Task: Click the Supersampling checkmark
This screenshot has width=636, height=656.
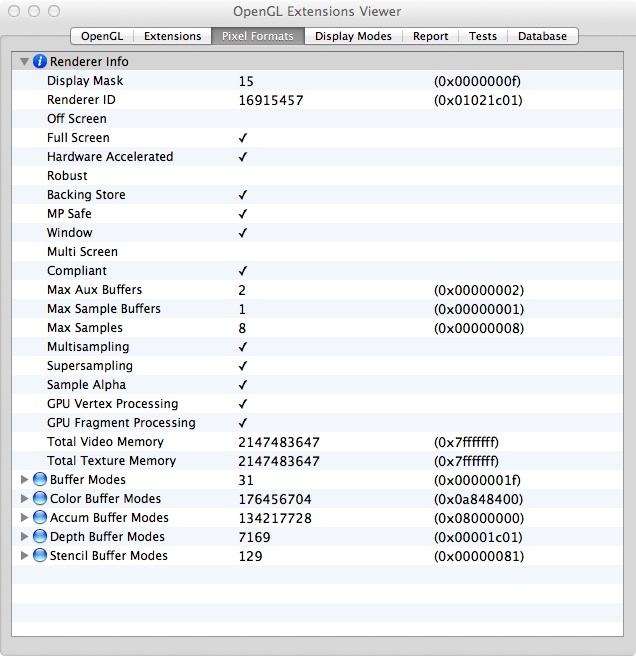Action: (x=243, y=366)
